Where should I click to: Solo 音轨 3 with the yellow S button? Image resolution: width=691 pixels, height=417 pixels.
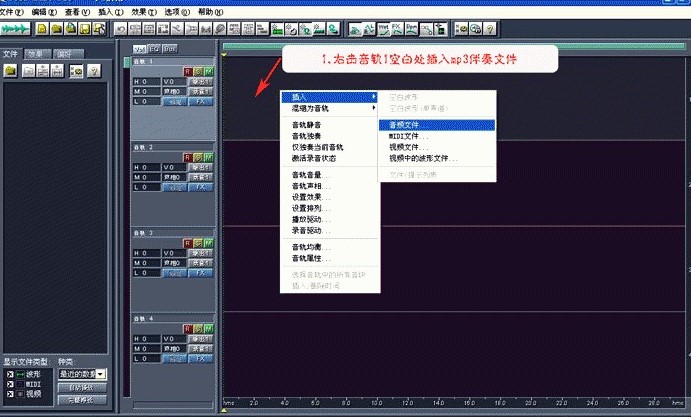click(x=199, y=242)
